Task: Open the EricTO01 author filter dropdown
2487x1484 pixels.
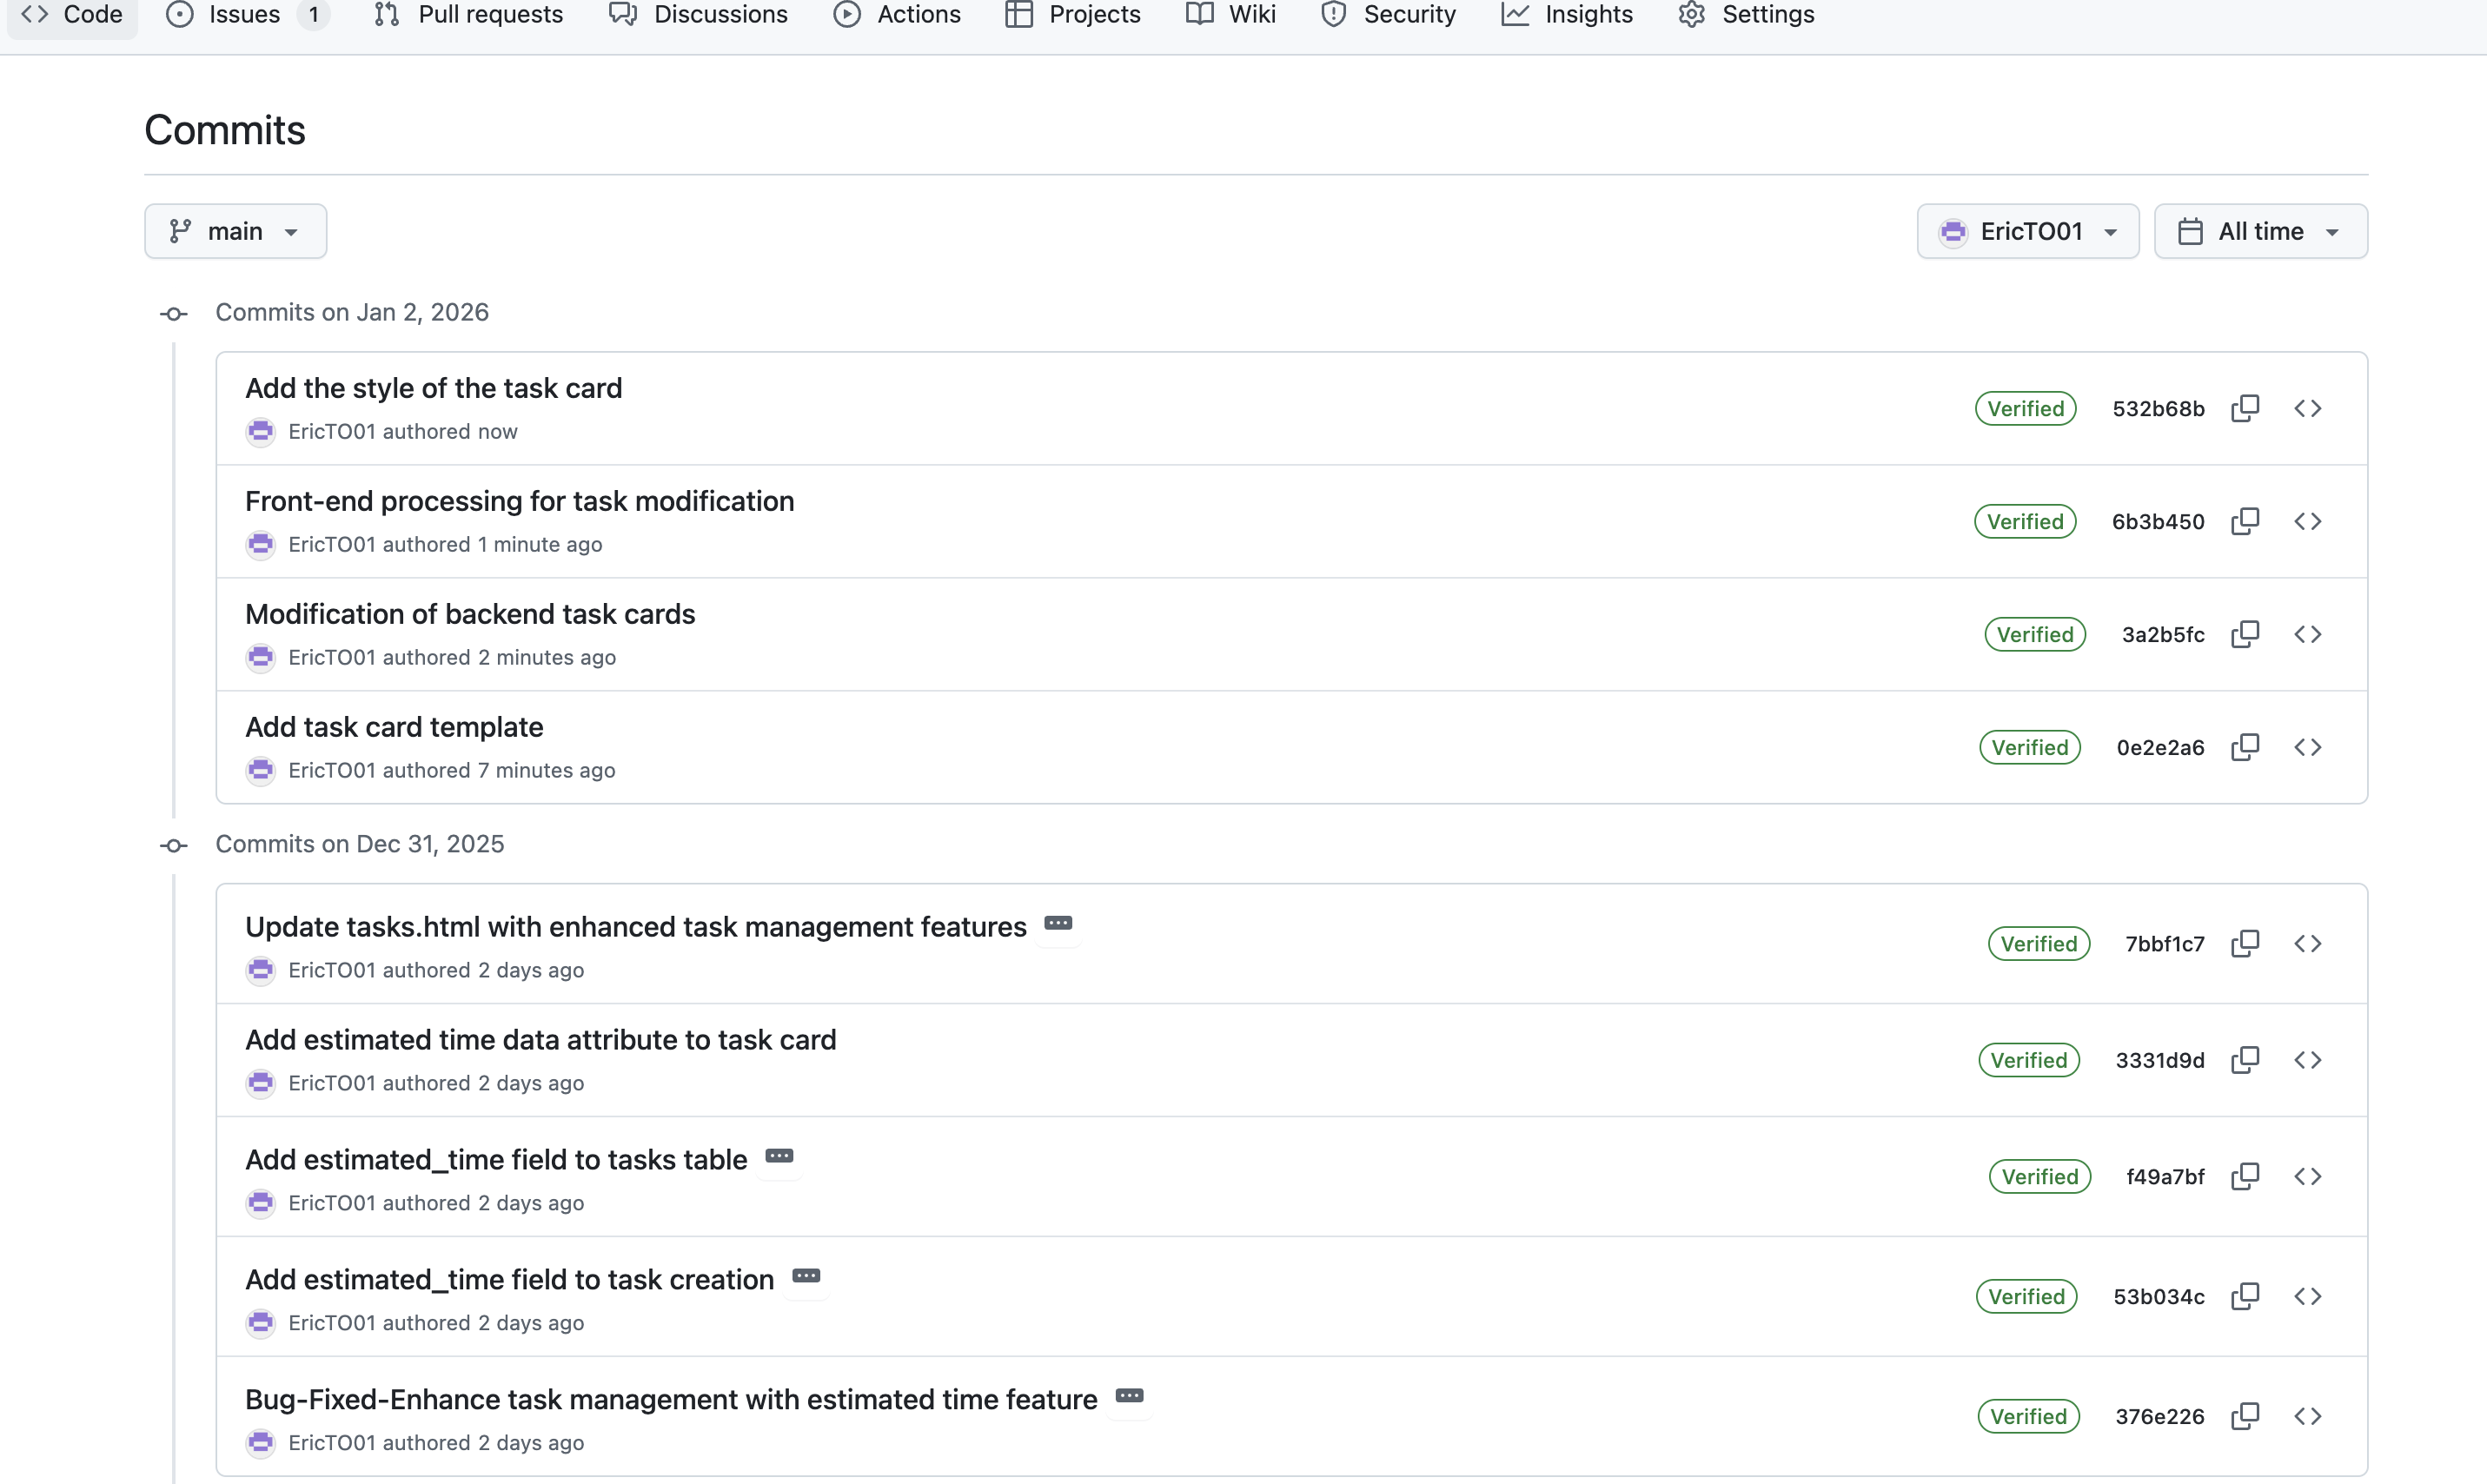Action: [2027, 231]
